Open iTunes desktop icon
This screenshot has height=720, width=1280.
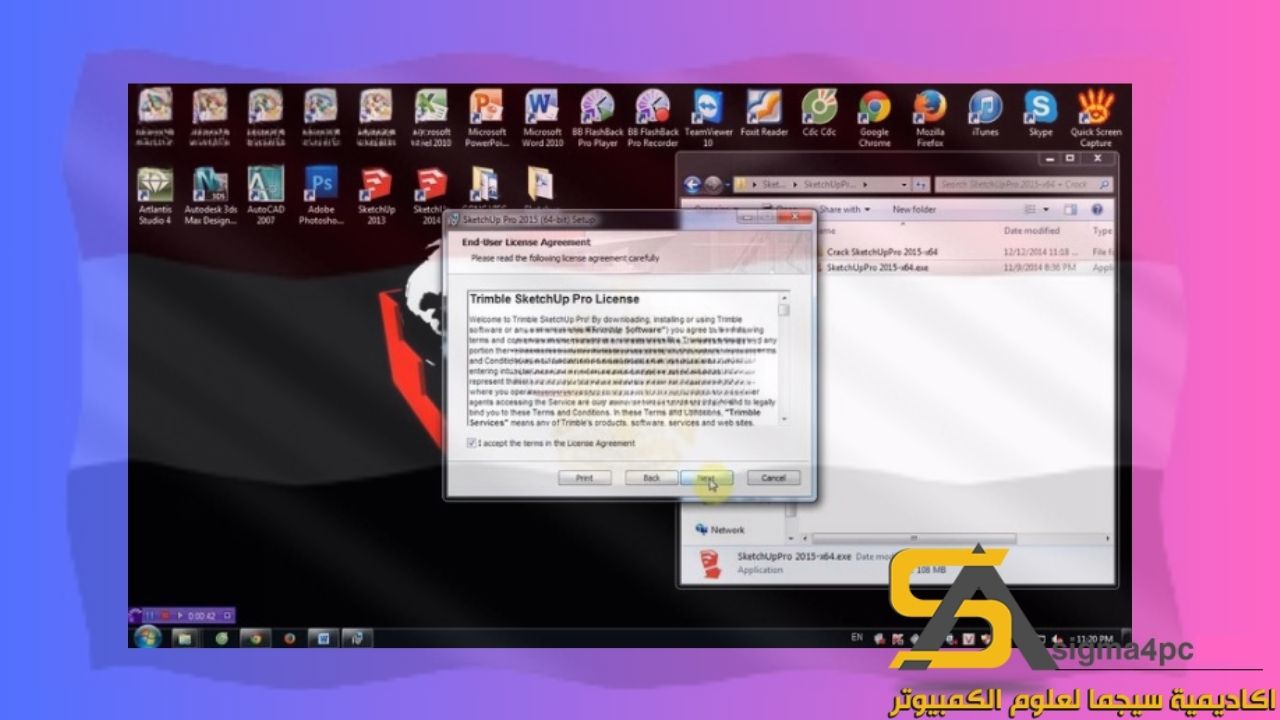[985, 113]
